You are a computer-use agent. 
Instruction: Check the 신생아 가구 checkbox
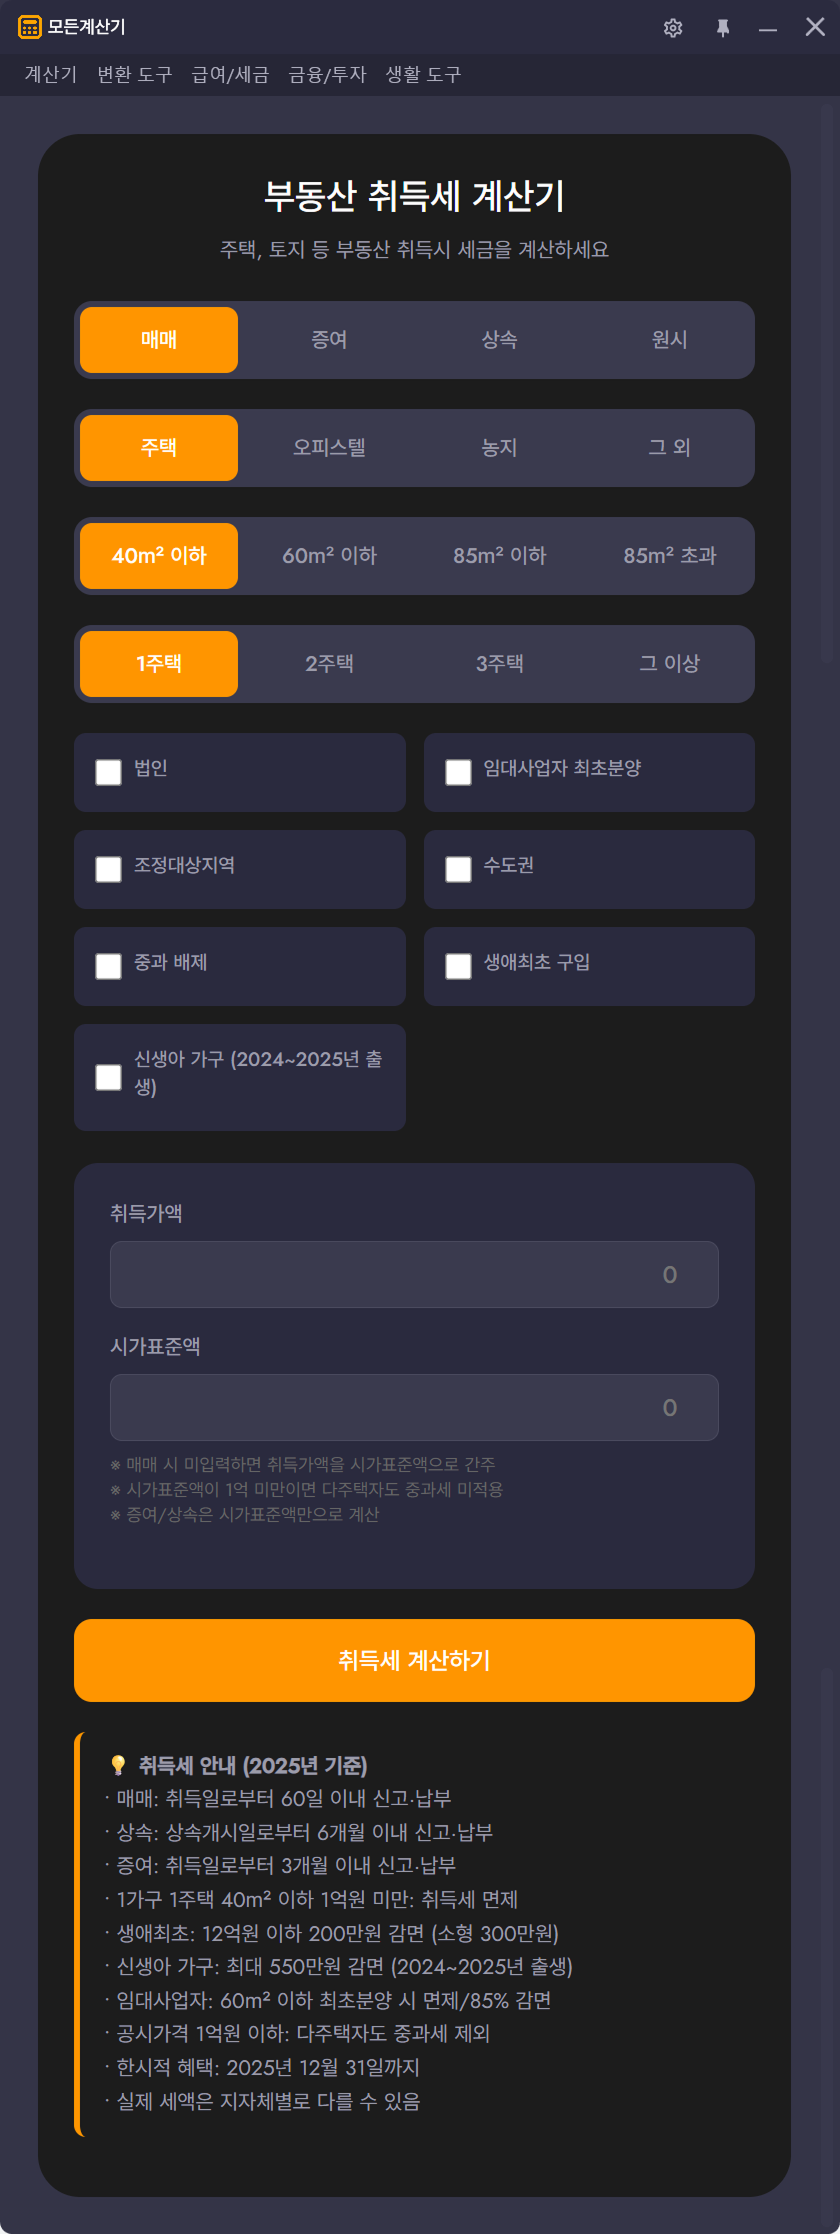tap(108, 1077)
